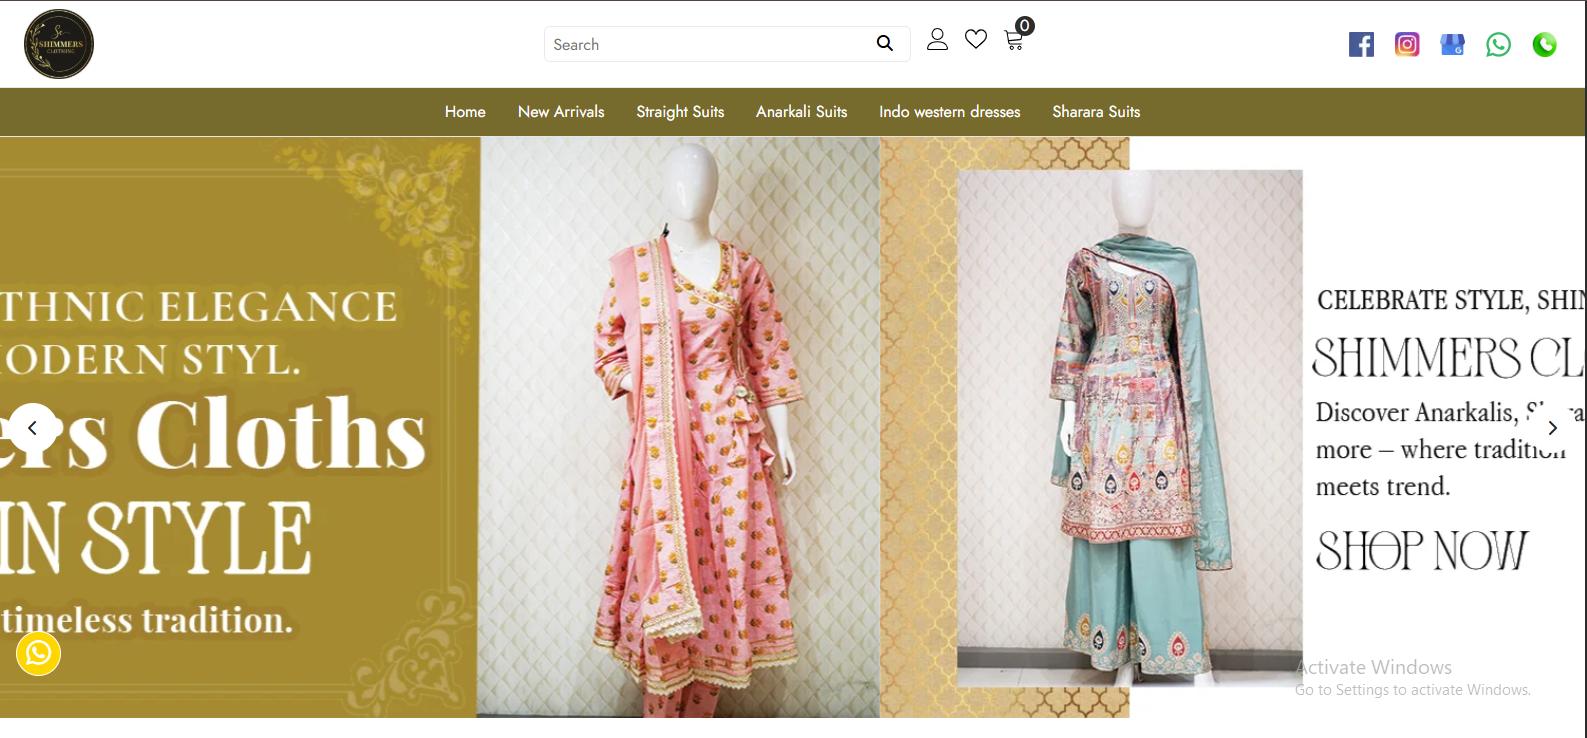Browse Straight Suits category
The image size is (1587, 738).
pyautogui.click(x=680, y=112)
